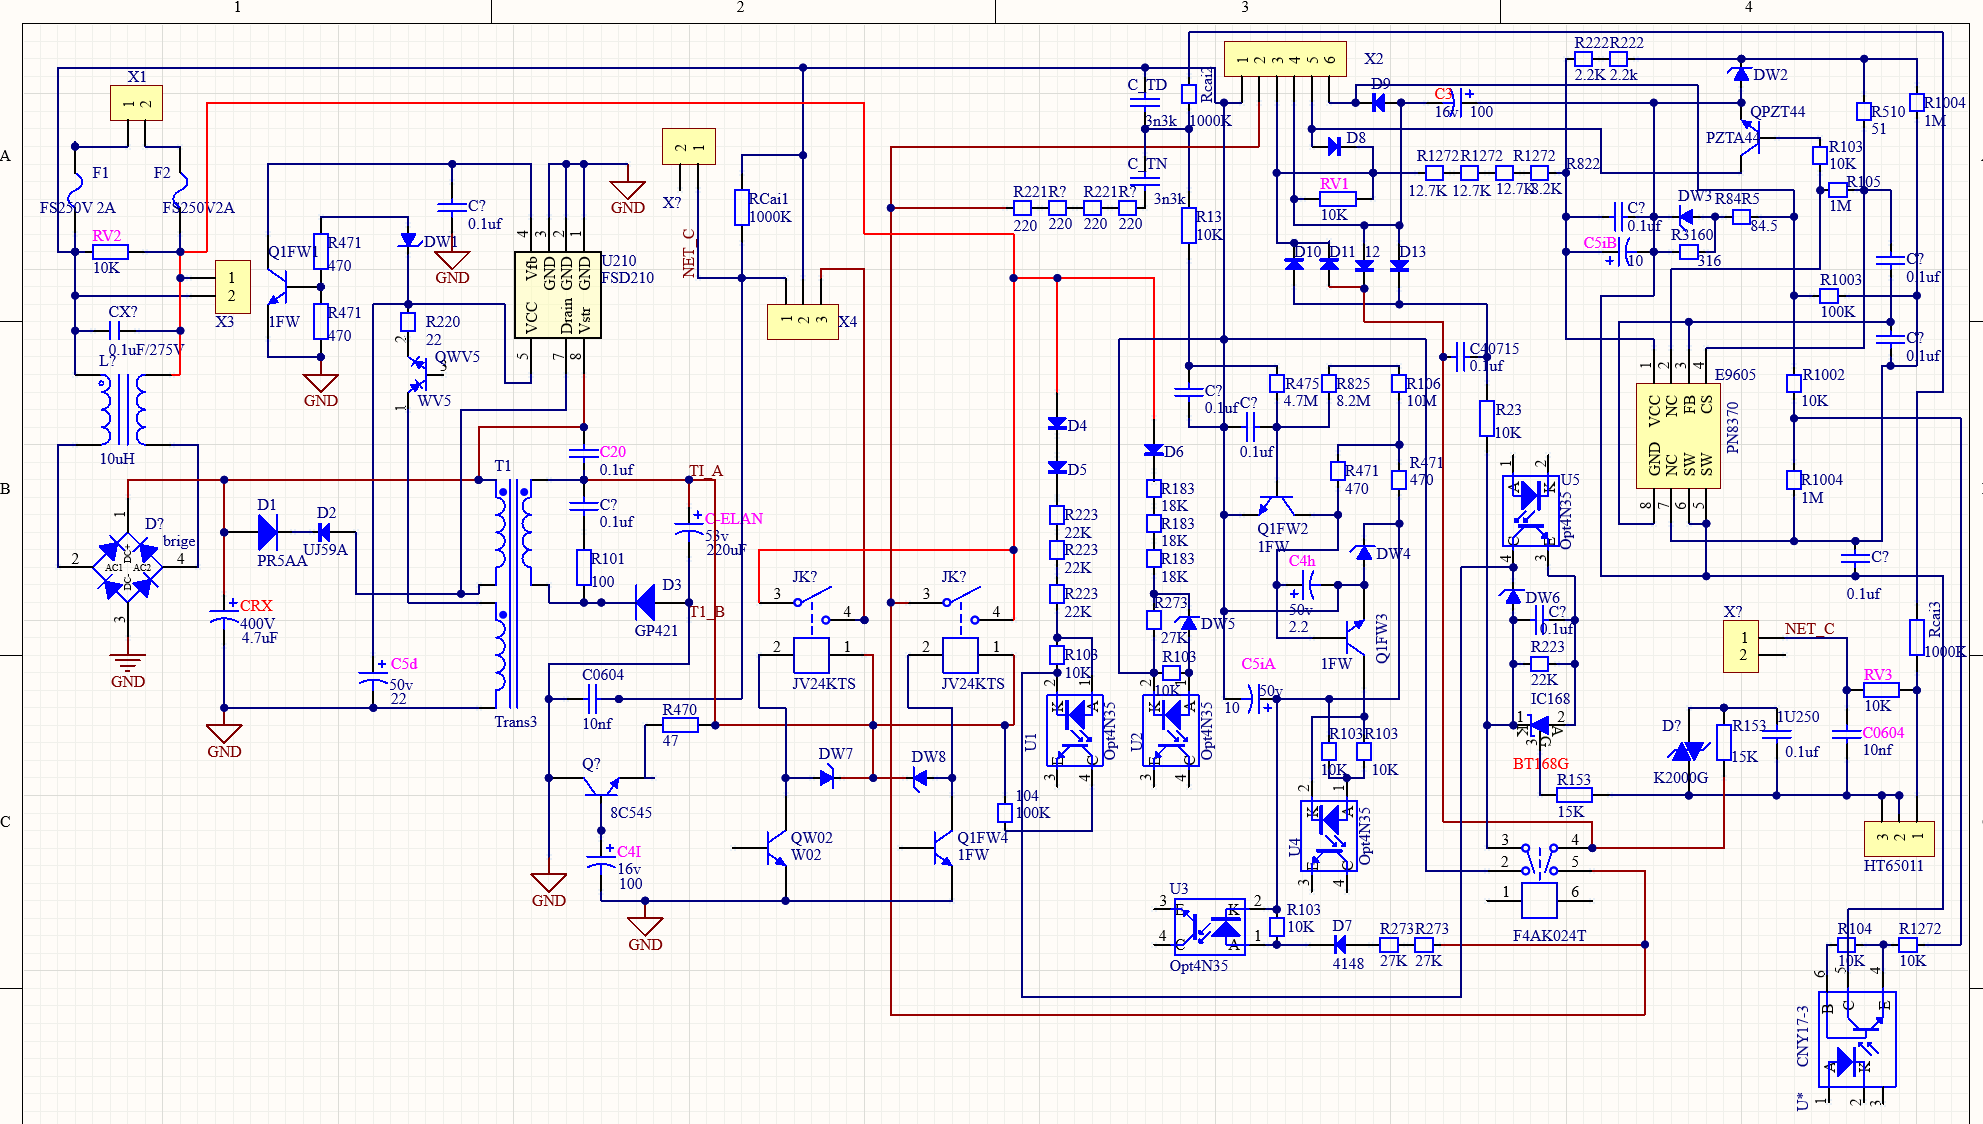The height and width of the screenshot is (1124, 1983).
Task: Select diode D7 4148
Action: click(1340, 944)
